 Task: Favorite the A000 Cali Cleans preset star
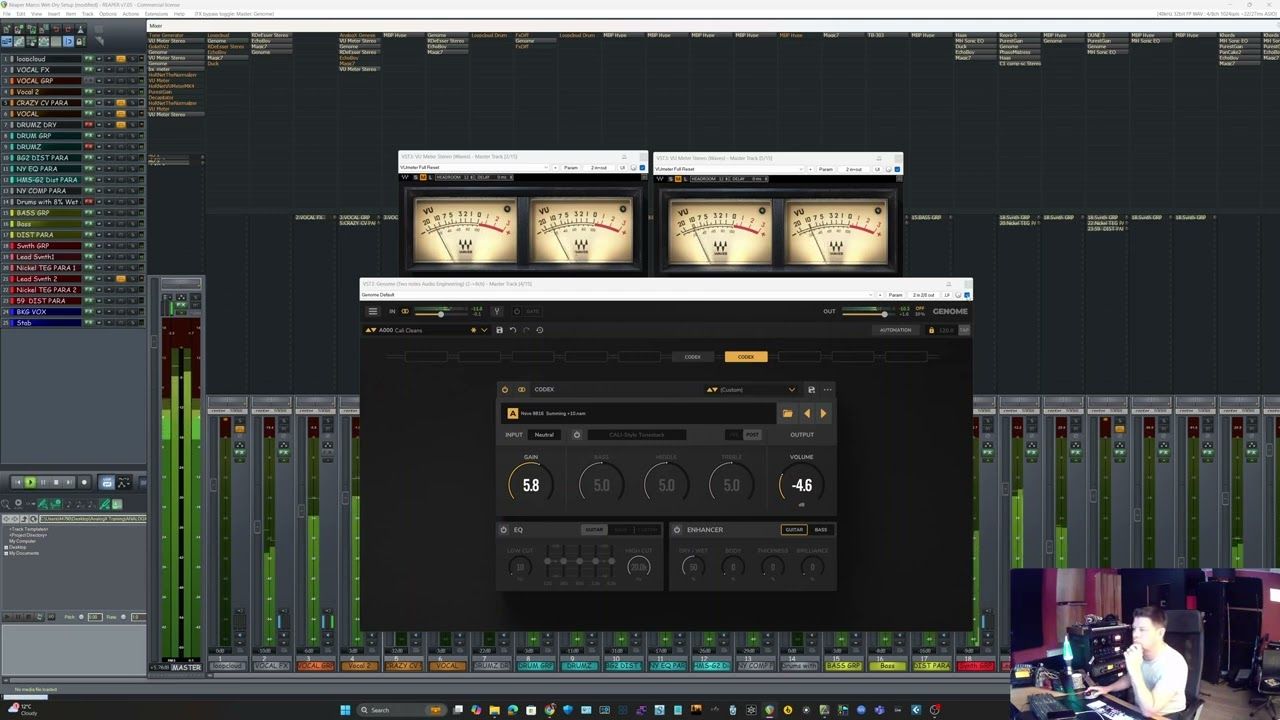(x=473, y=330)
